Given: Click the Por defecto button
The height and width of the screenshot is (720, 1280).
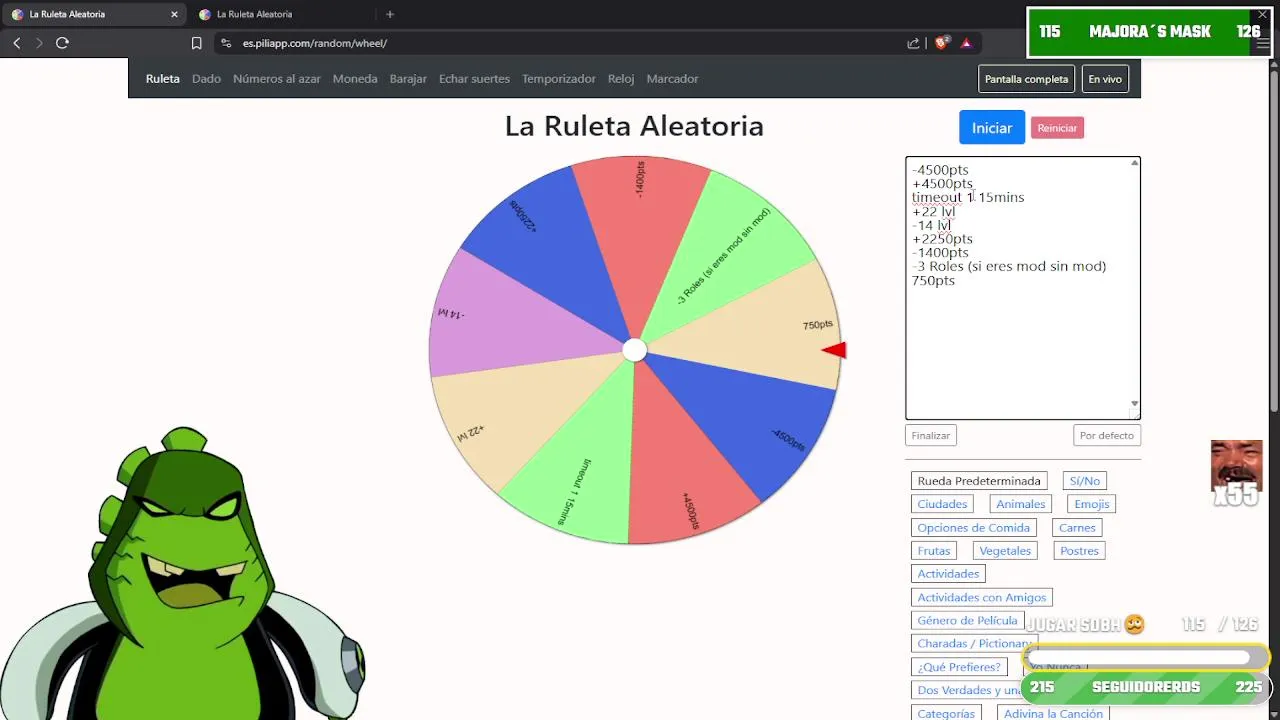Looking at the screenshot, I should [1107, 435].
